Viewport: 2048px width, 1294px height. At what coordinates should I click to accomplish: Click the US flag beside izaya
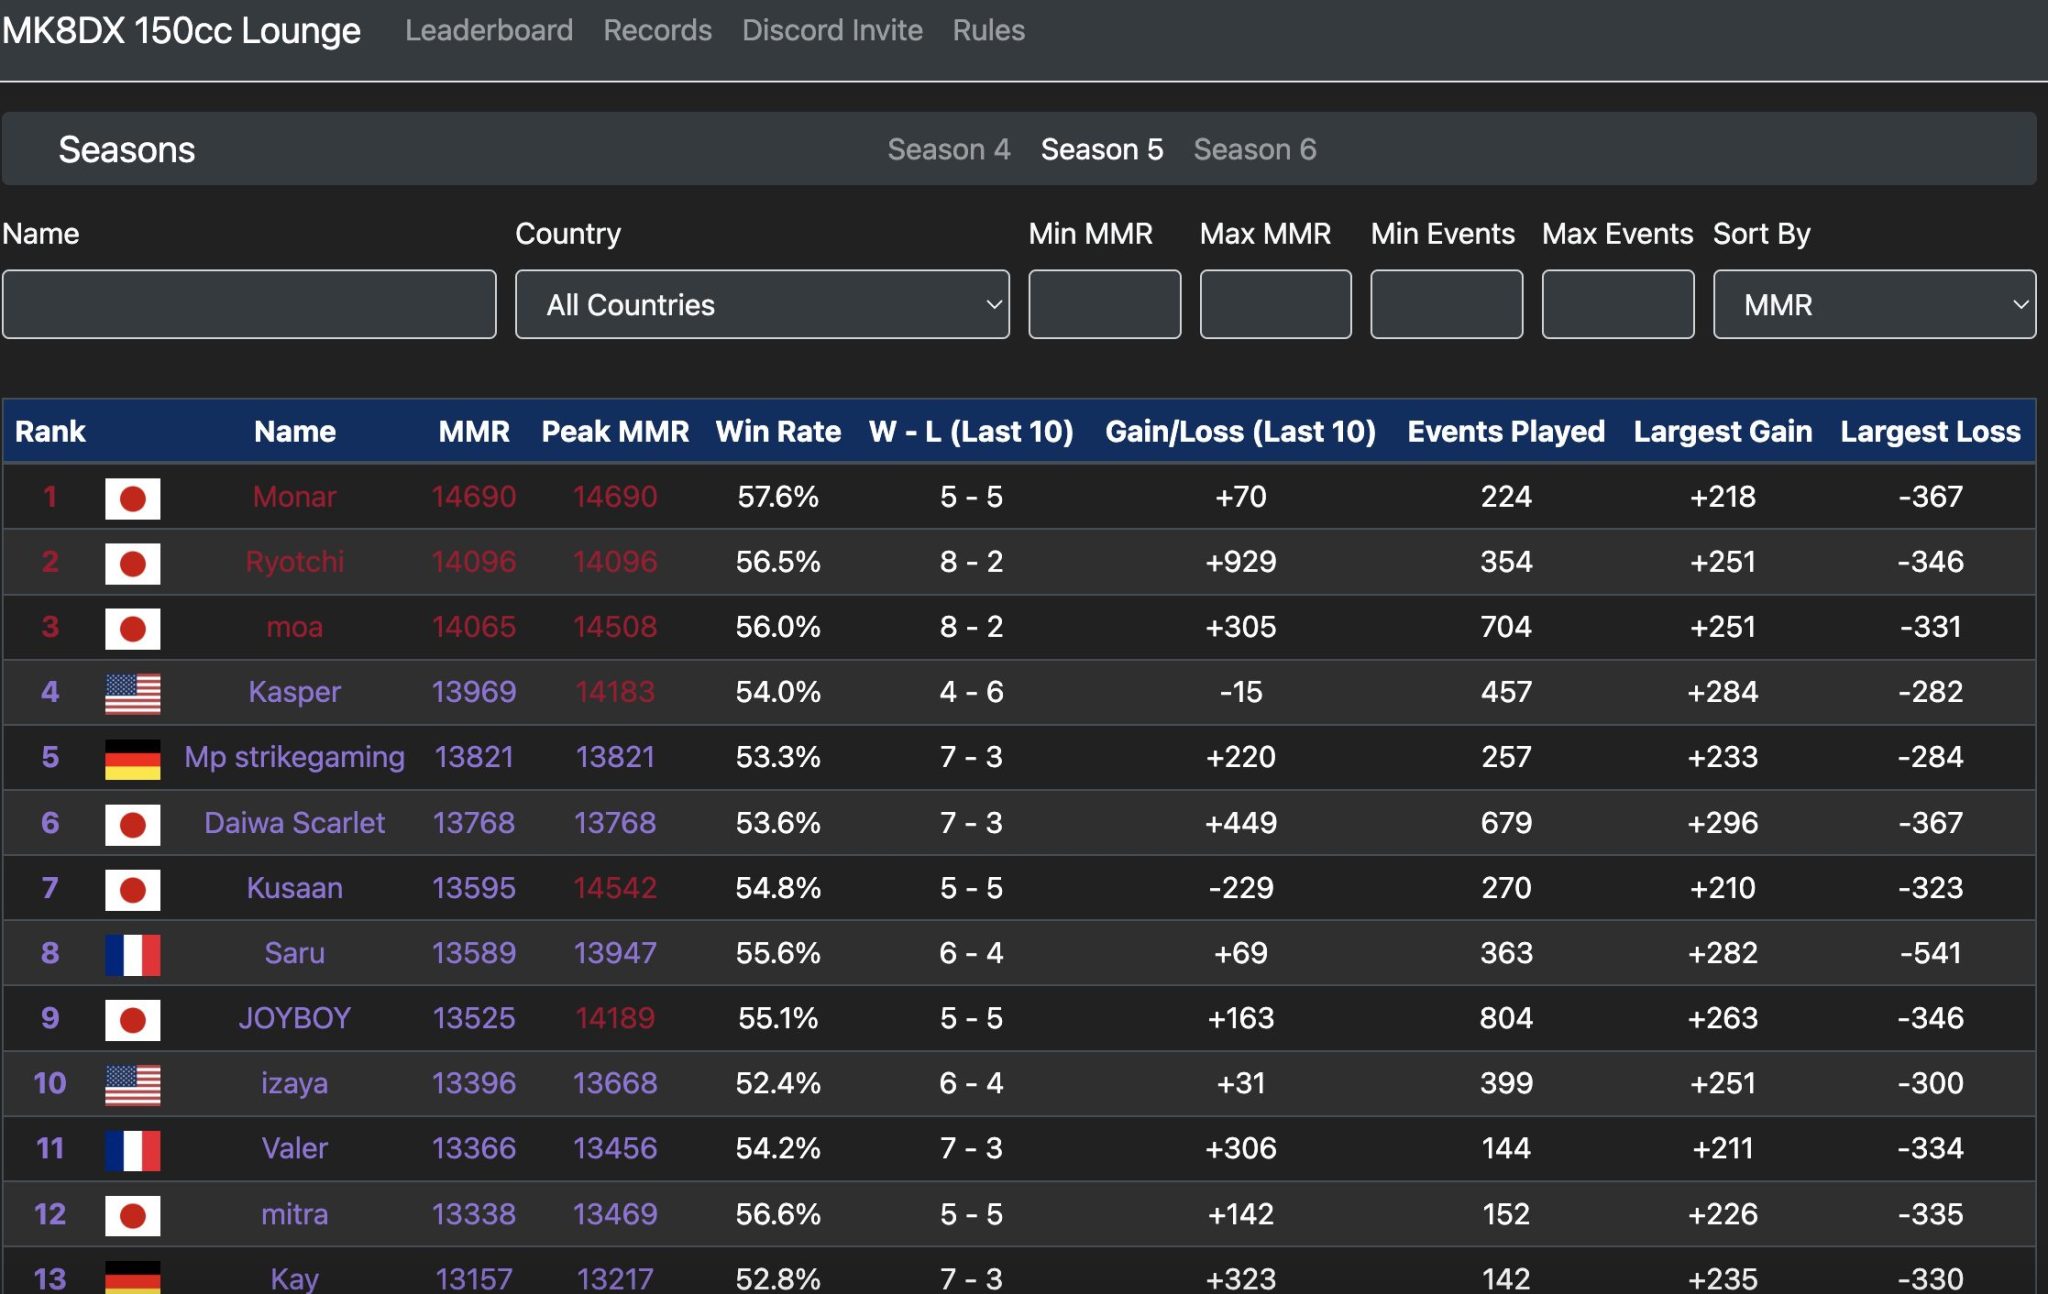pos(132,1084)
